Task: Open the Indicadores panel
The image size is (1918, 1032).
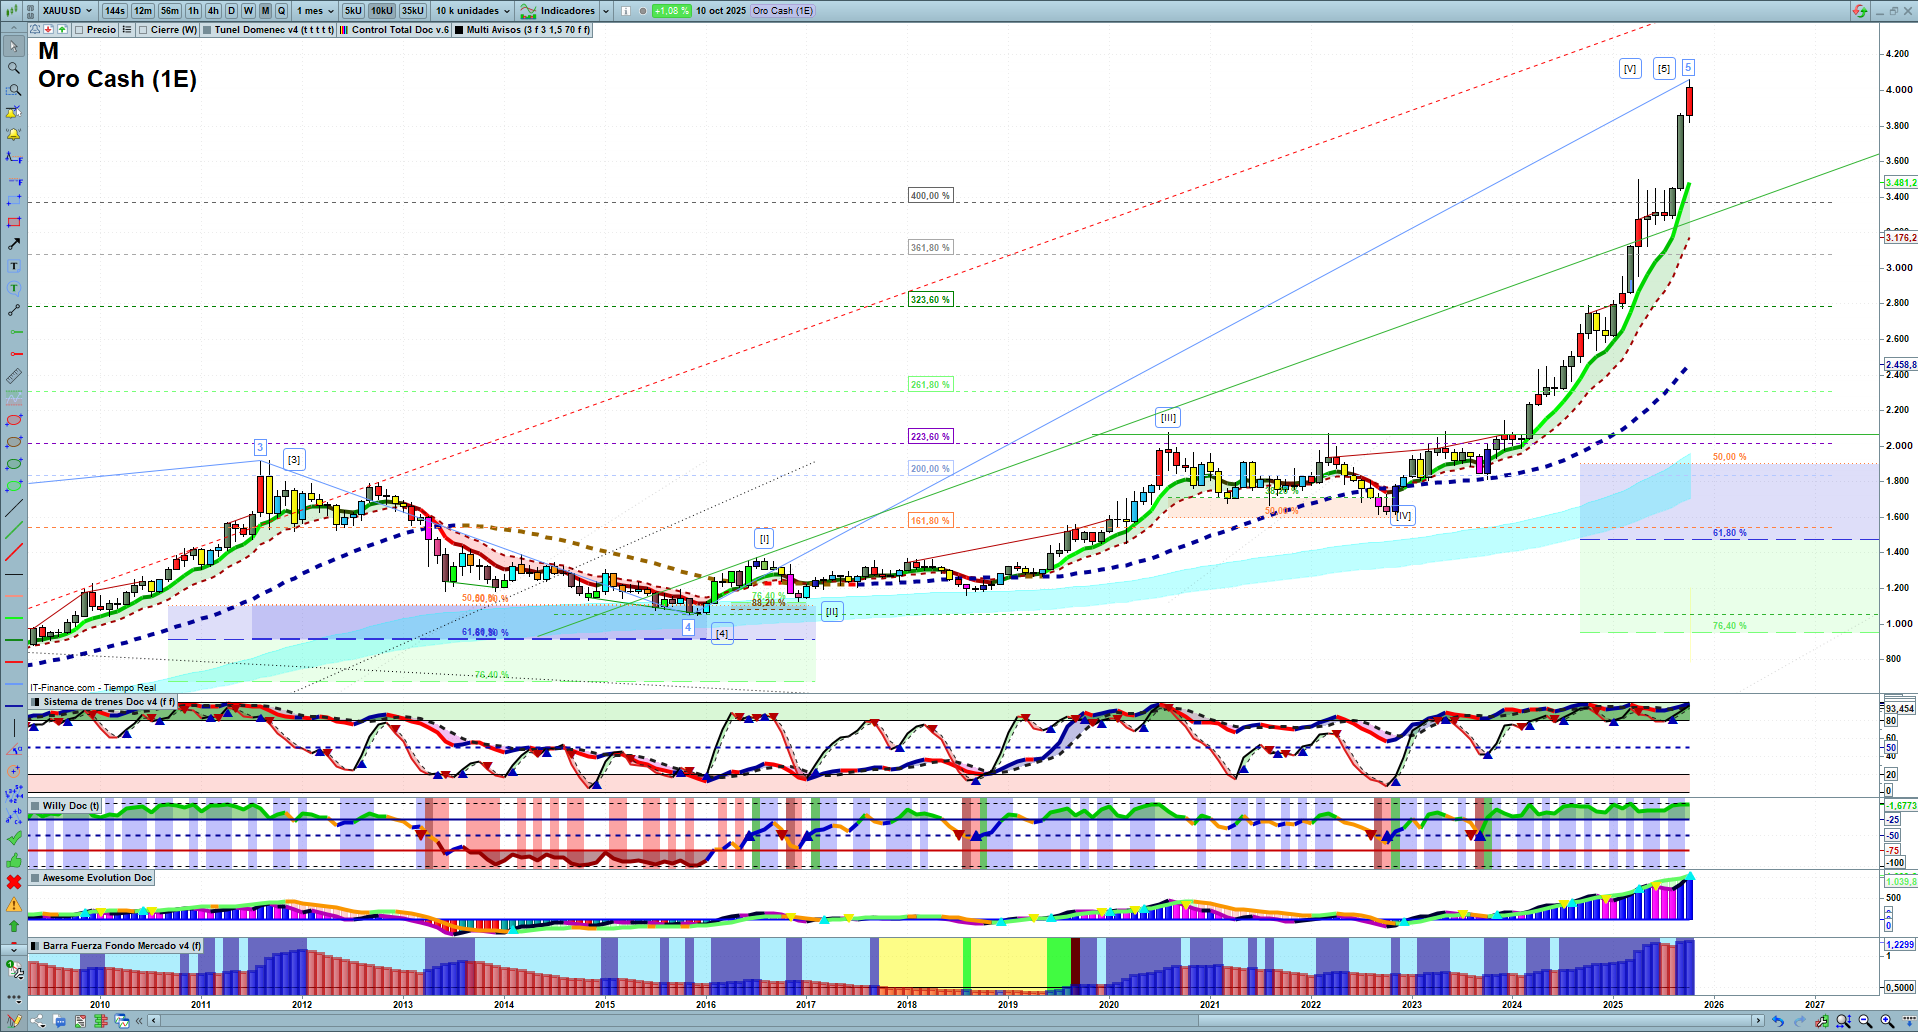Action: pos(566,11)
